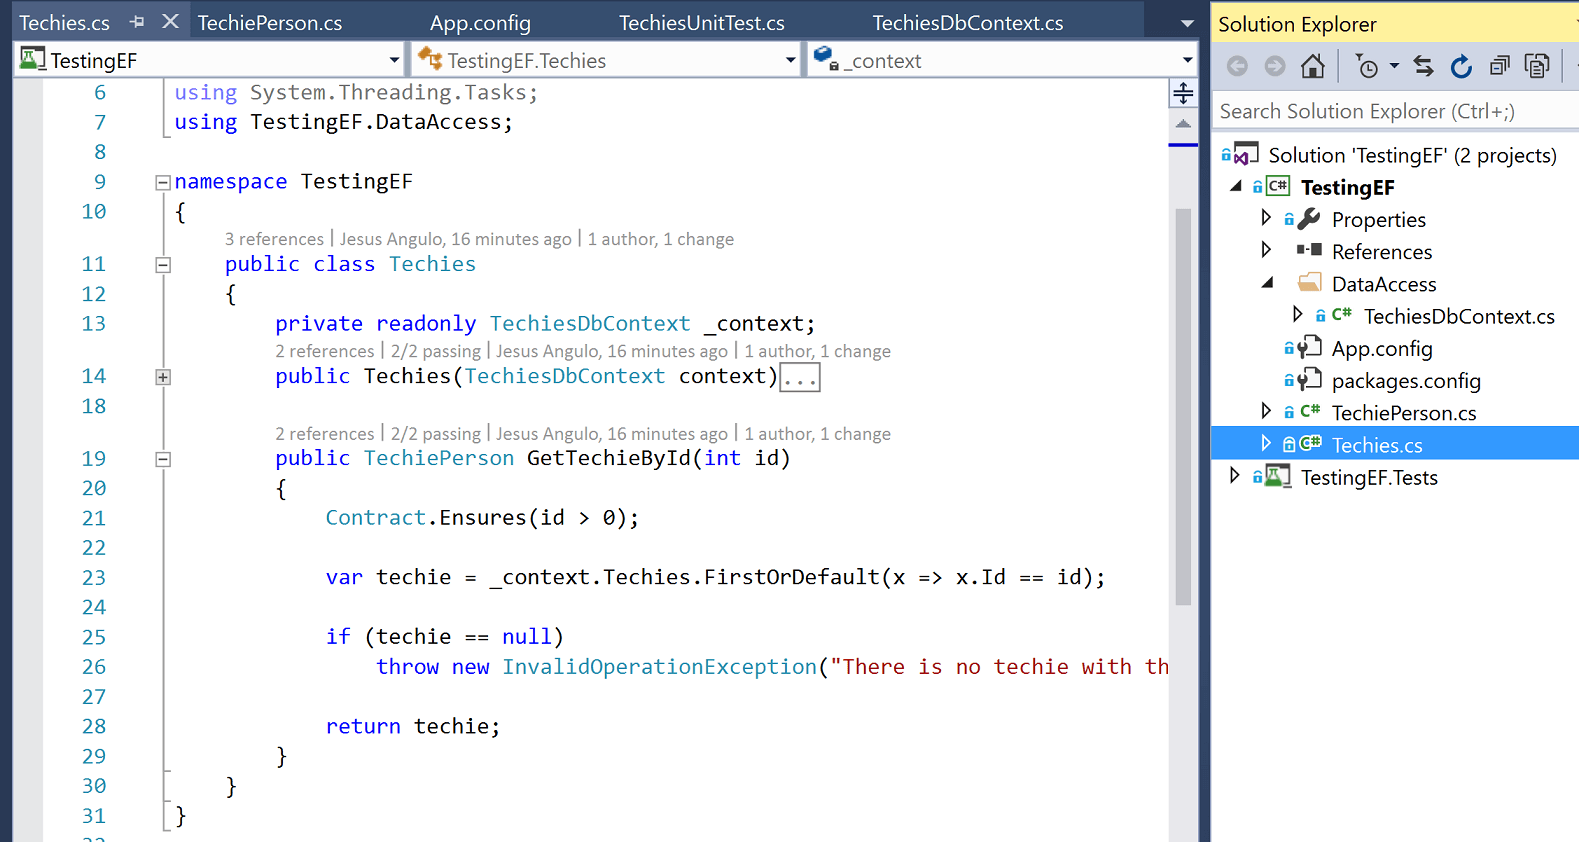Click the scrollbar up arrow
This screenshot has width=1579, height=842.
1183,124
